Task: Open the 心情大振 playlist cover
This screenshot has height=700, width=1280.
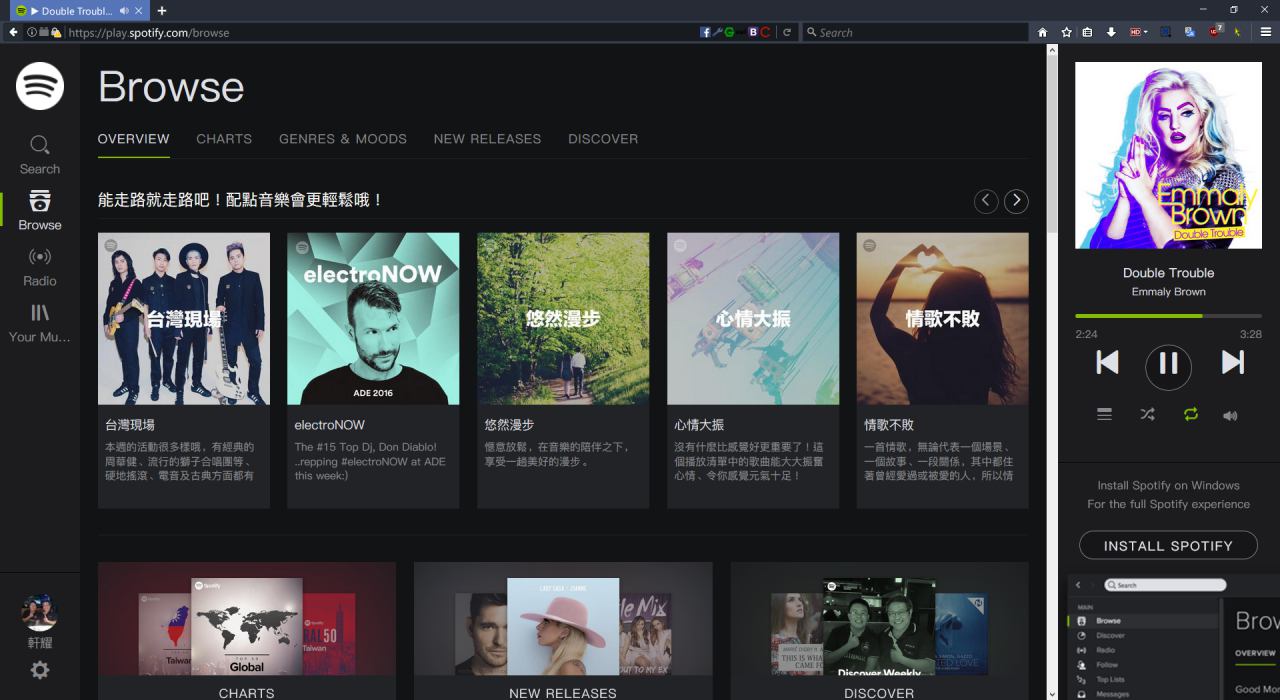Action: pyautogui.click(x=753, y=319)
